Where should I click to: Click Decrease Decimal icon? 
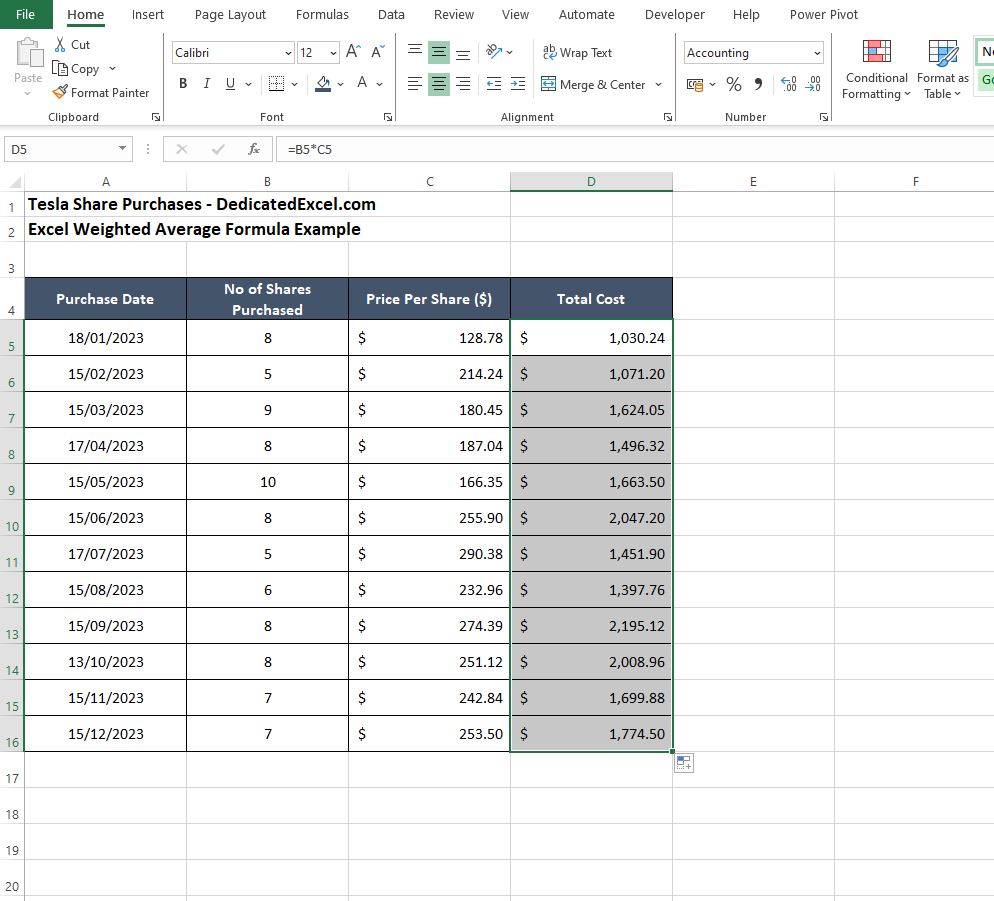pos(813,84)
